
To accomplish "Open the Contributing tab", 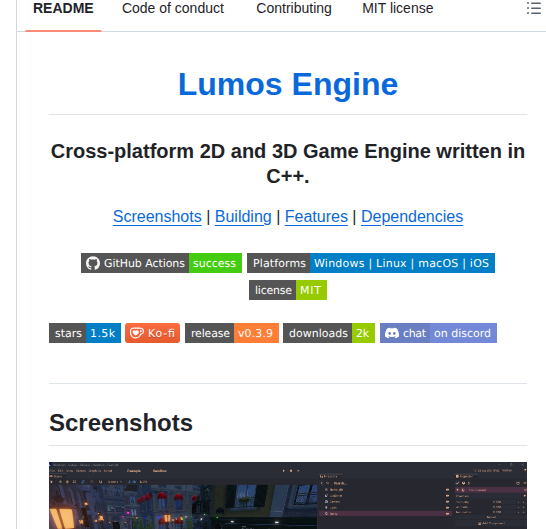I will (x=294, y=8).
